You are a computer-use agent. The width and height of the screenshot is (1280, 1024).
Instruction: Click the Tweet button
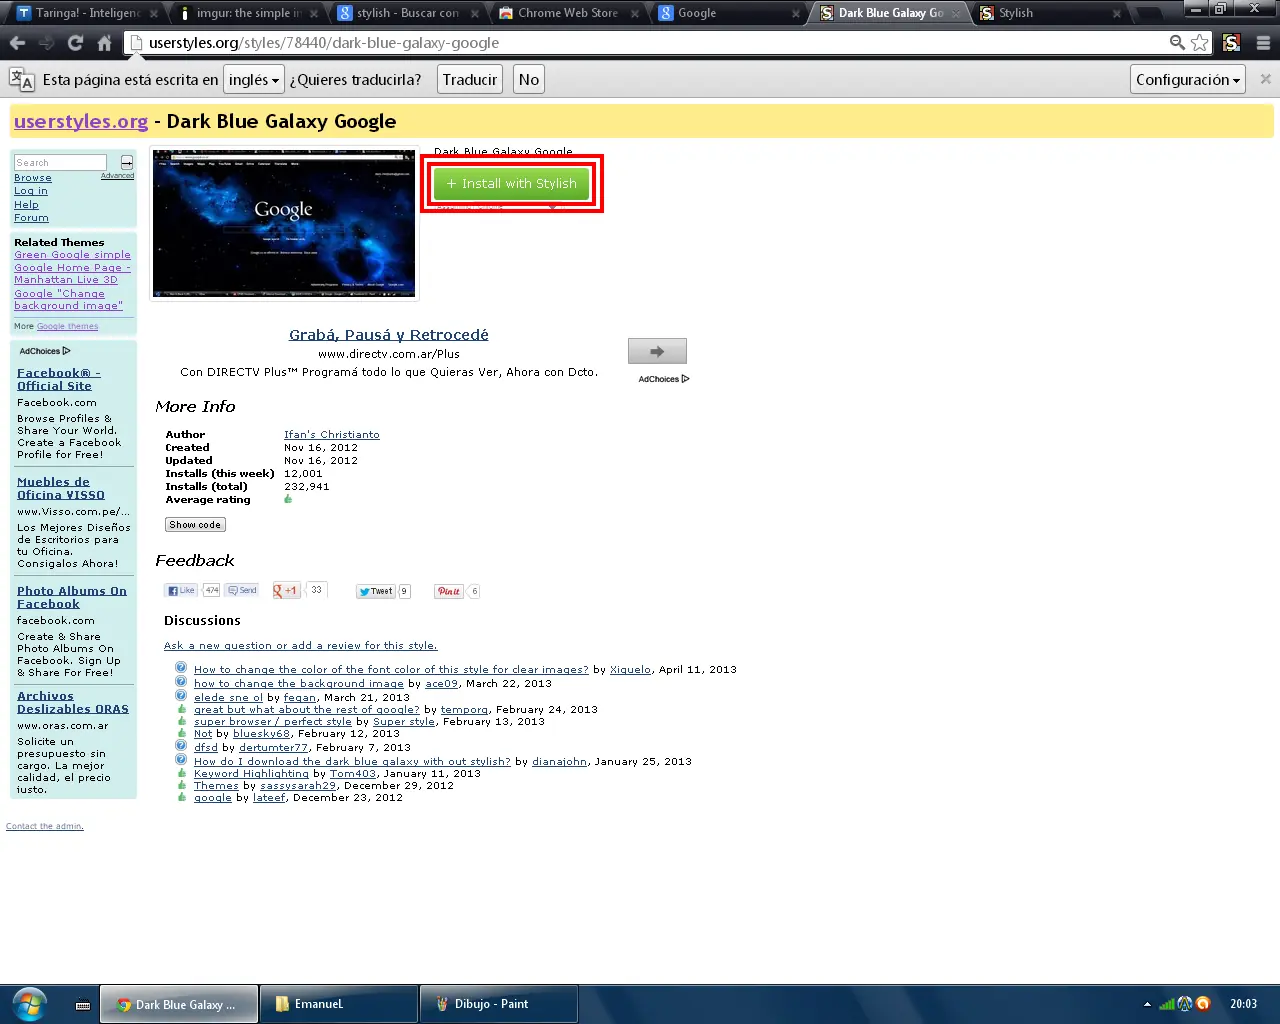tap(376, 591)
